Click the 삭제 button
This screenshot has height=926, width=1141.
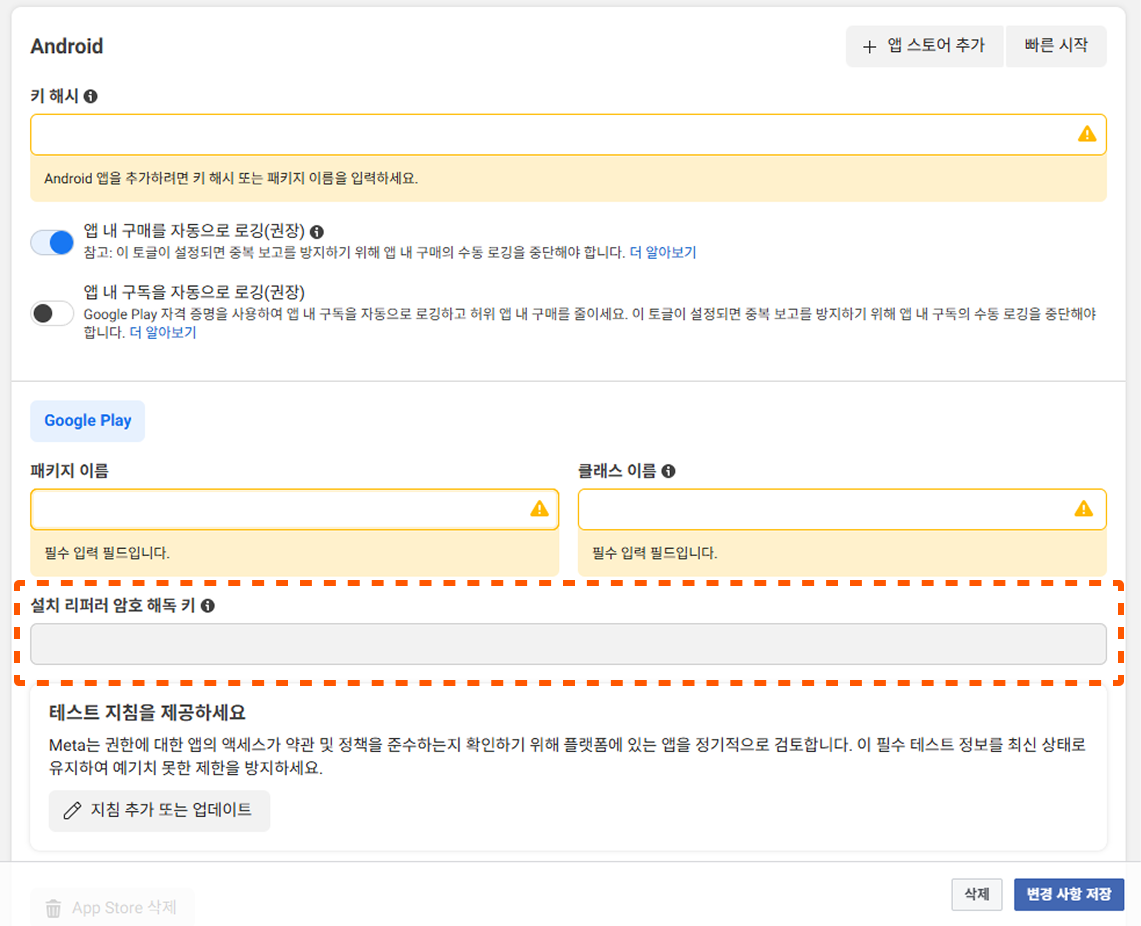click(977, 894)
